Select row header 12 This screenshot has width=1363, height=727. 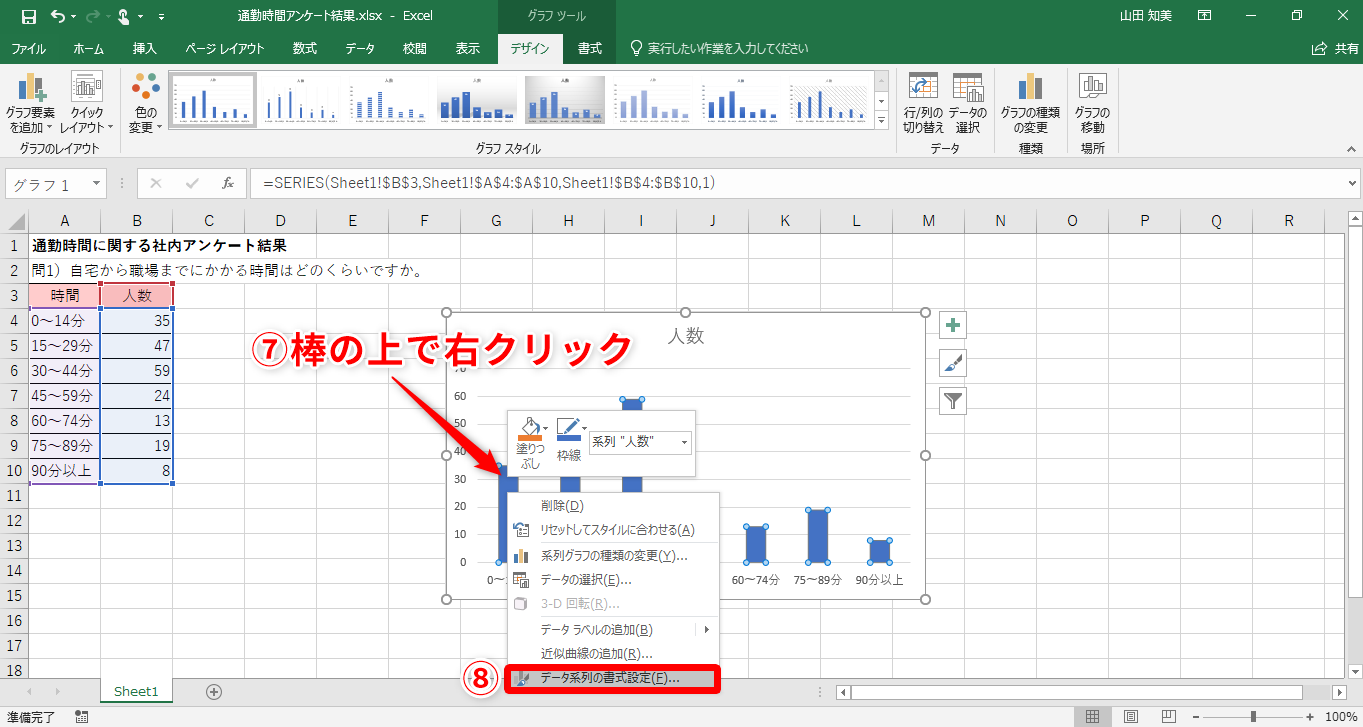click(14, 521)
